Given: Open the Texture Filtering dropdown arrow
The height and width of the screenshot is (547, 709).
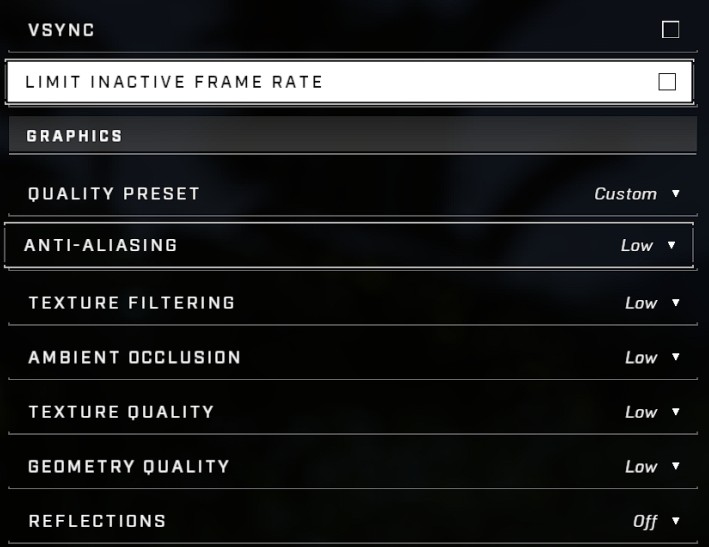Looking at the screenshot, I should (676, 303).
